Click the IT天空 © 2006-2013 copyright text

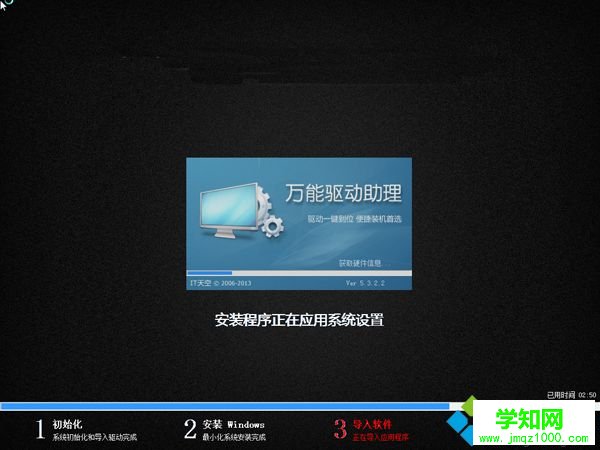click(x=221, y=283)
